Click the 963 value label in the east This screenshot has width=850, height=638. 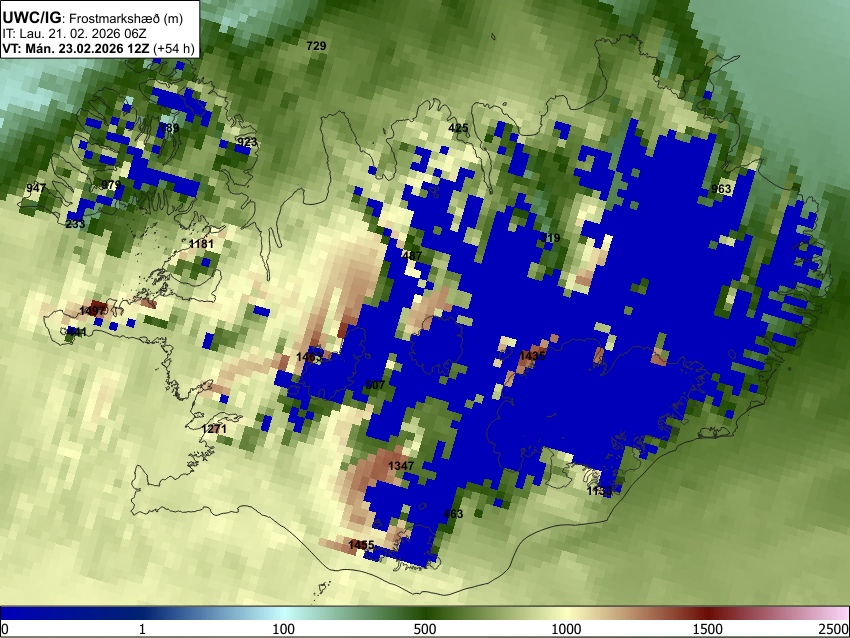tap(721, 189)
